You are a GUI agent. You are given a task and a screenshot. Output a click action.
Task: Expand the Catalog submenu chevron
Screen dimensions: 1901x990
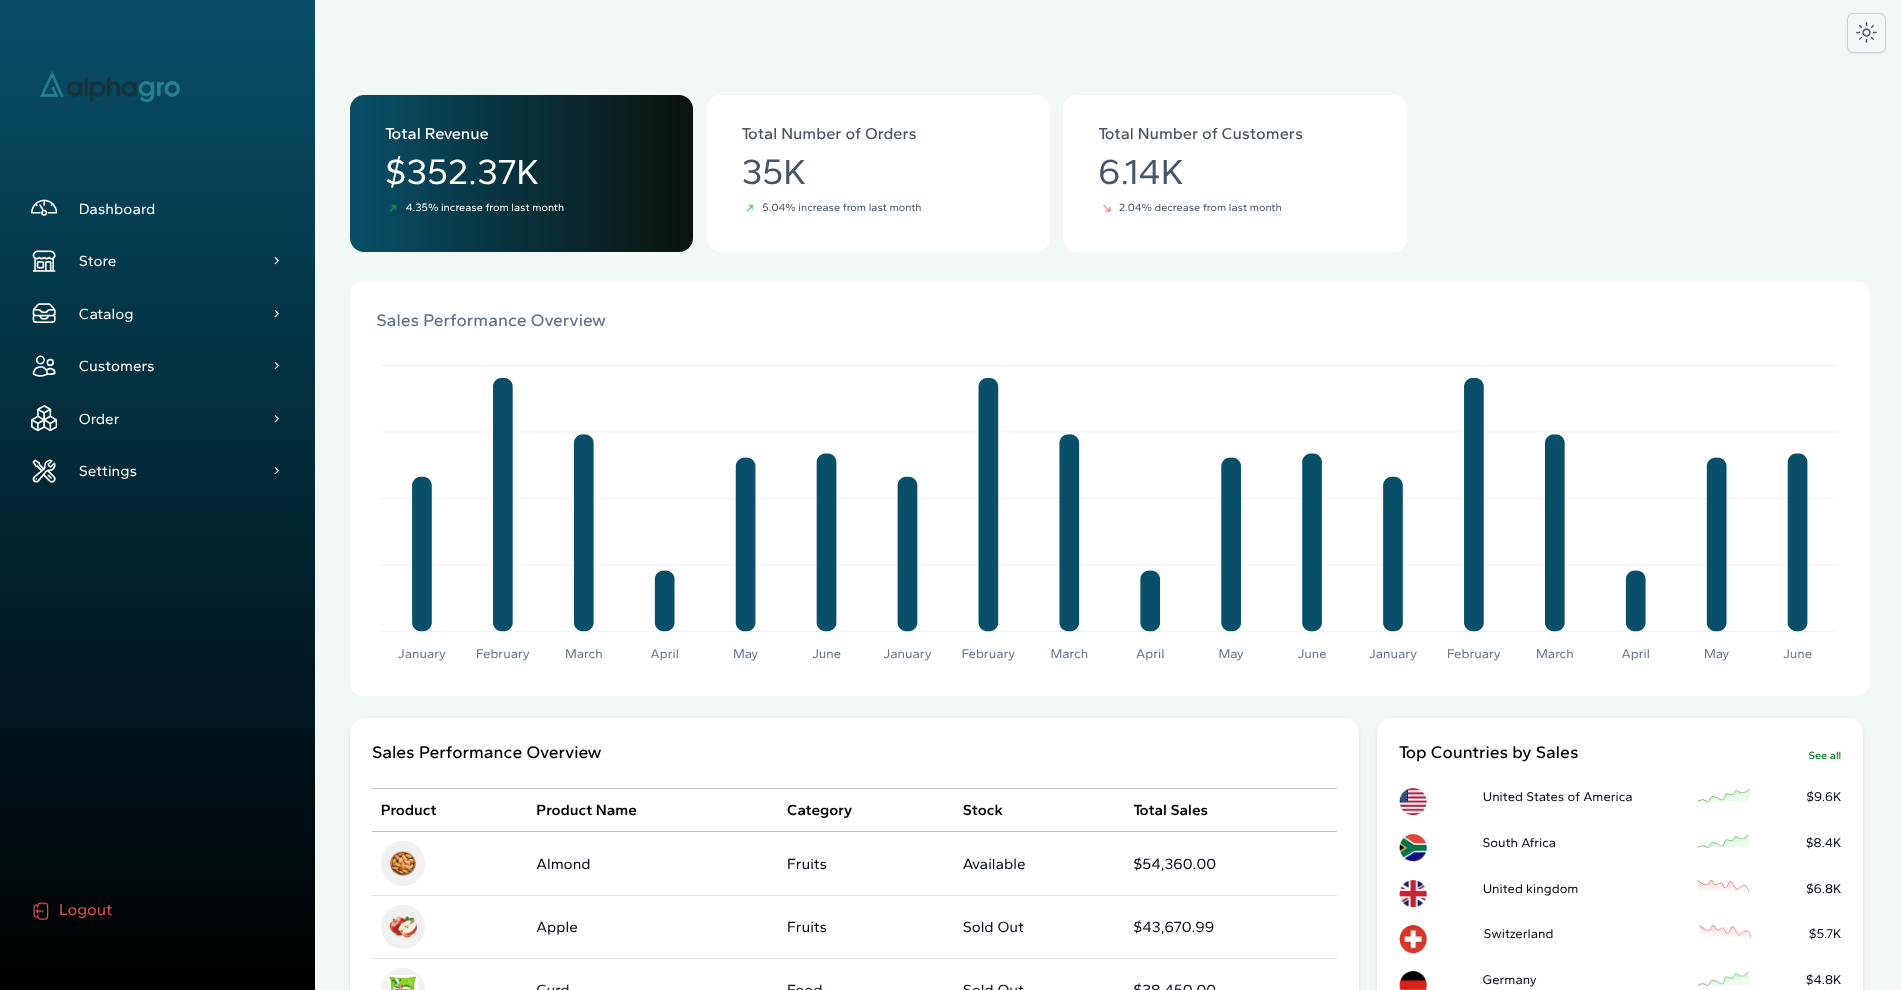coord(277,314)
